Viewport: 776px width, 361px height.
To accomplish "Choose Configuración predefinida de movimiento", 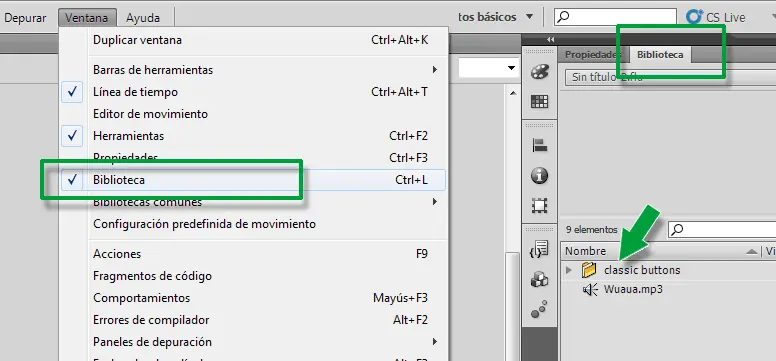I will pos(254,224).
